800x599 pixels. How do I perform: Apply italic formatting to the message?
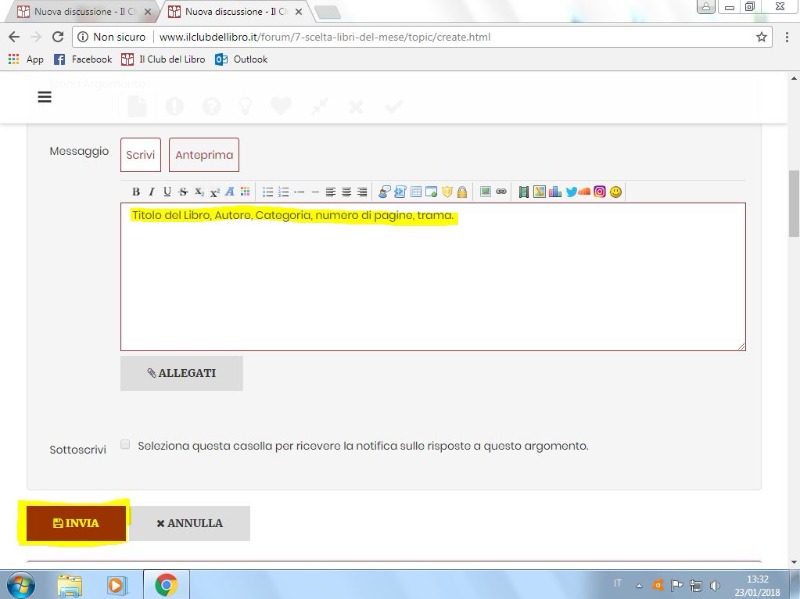[151, 192]
